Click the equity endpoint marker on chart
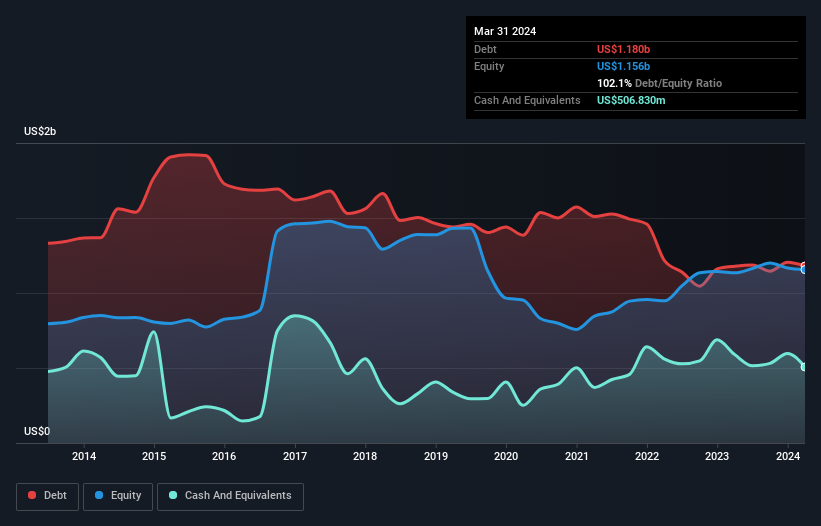The height and width of the screenshot is (526, 821). pos(804,270)
